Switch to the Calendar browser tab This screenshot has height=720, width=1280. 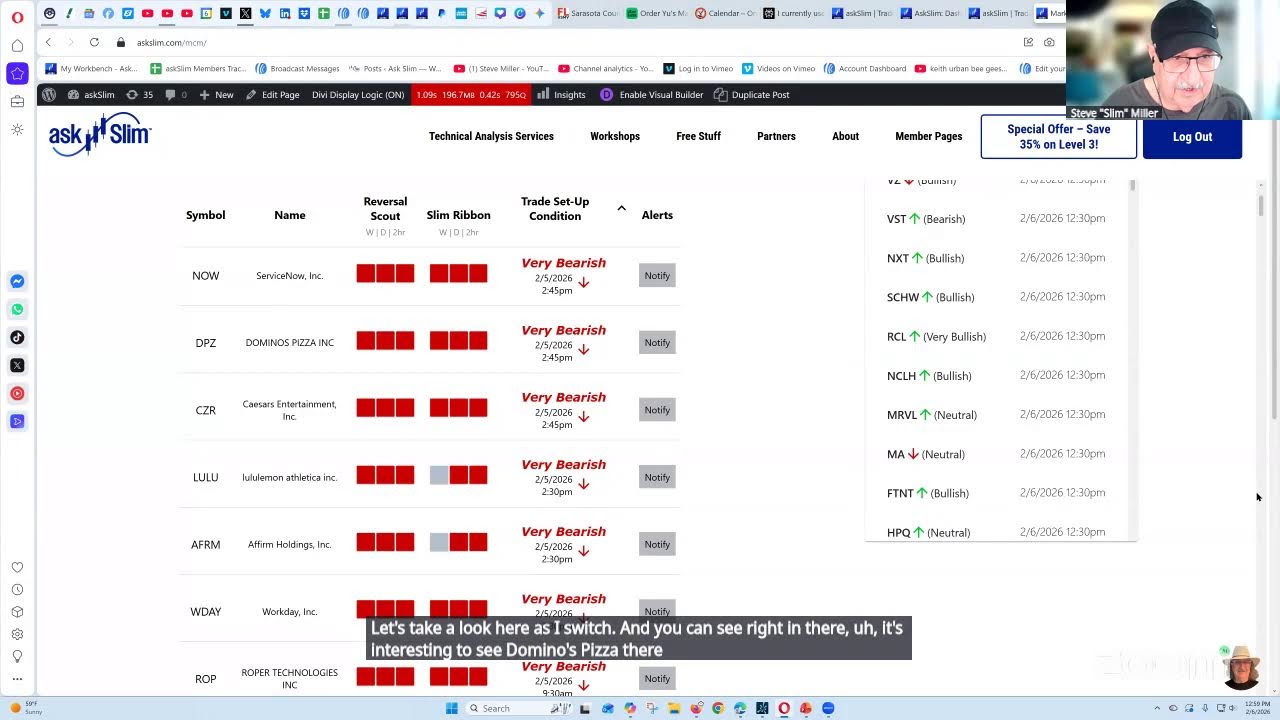coord(726,14)
